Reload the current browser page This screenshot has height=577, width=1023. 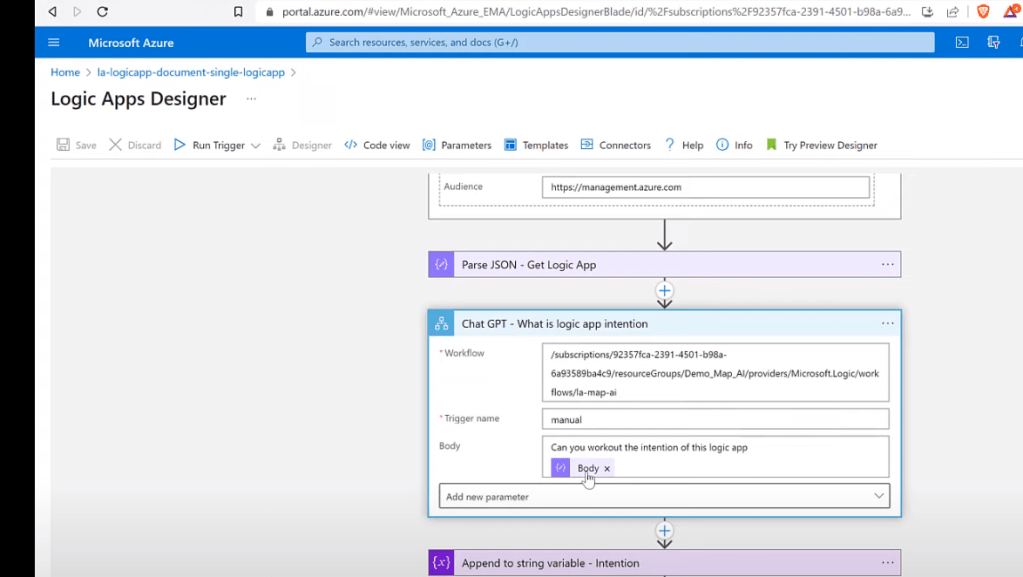coord(102,11)
